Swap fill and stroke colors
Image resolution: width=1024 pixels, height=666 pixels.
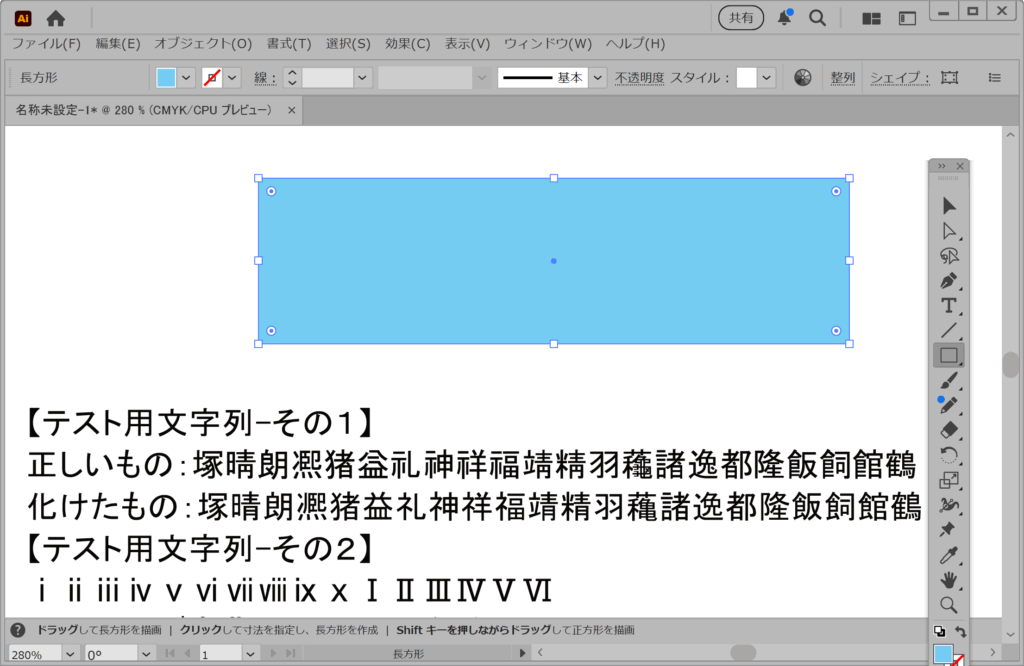click(961, 631)
